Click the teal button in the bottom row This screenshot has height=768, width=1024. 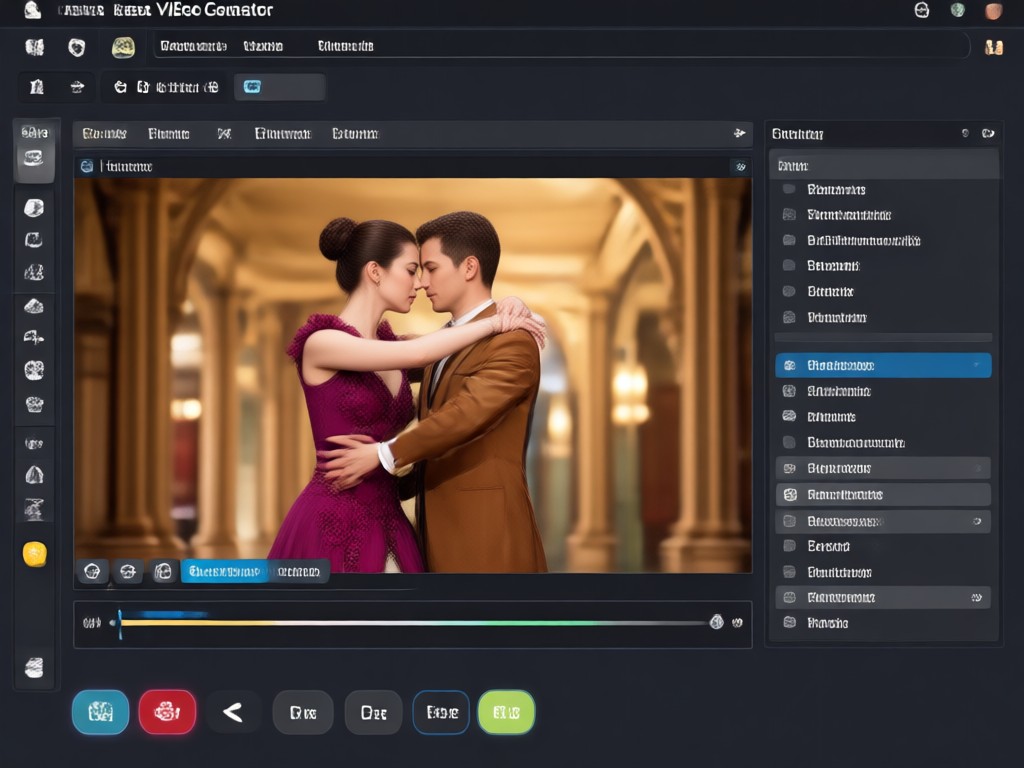coord(101,712)
